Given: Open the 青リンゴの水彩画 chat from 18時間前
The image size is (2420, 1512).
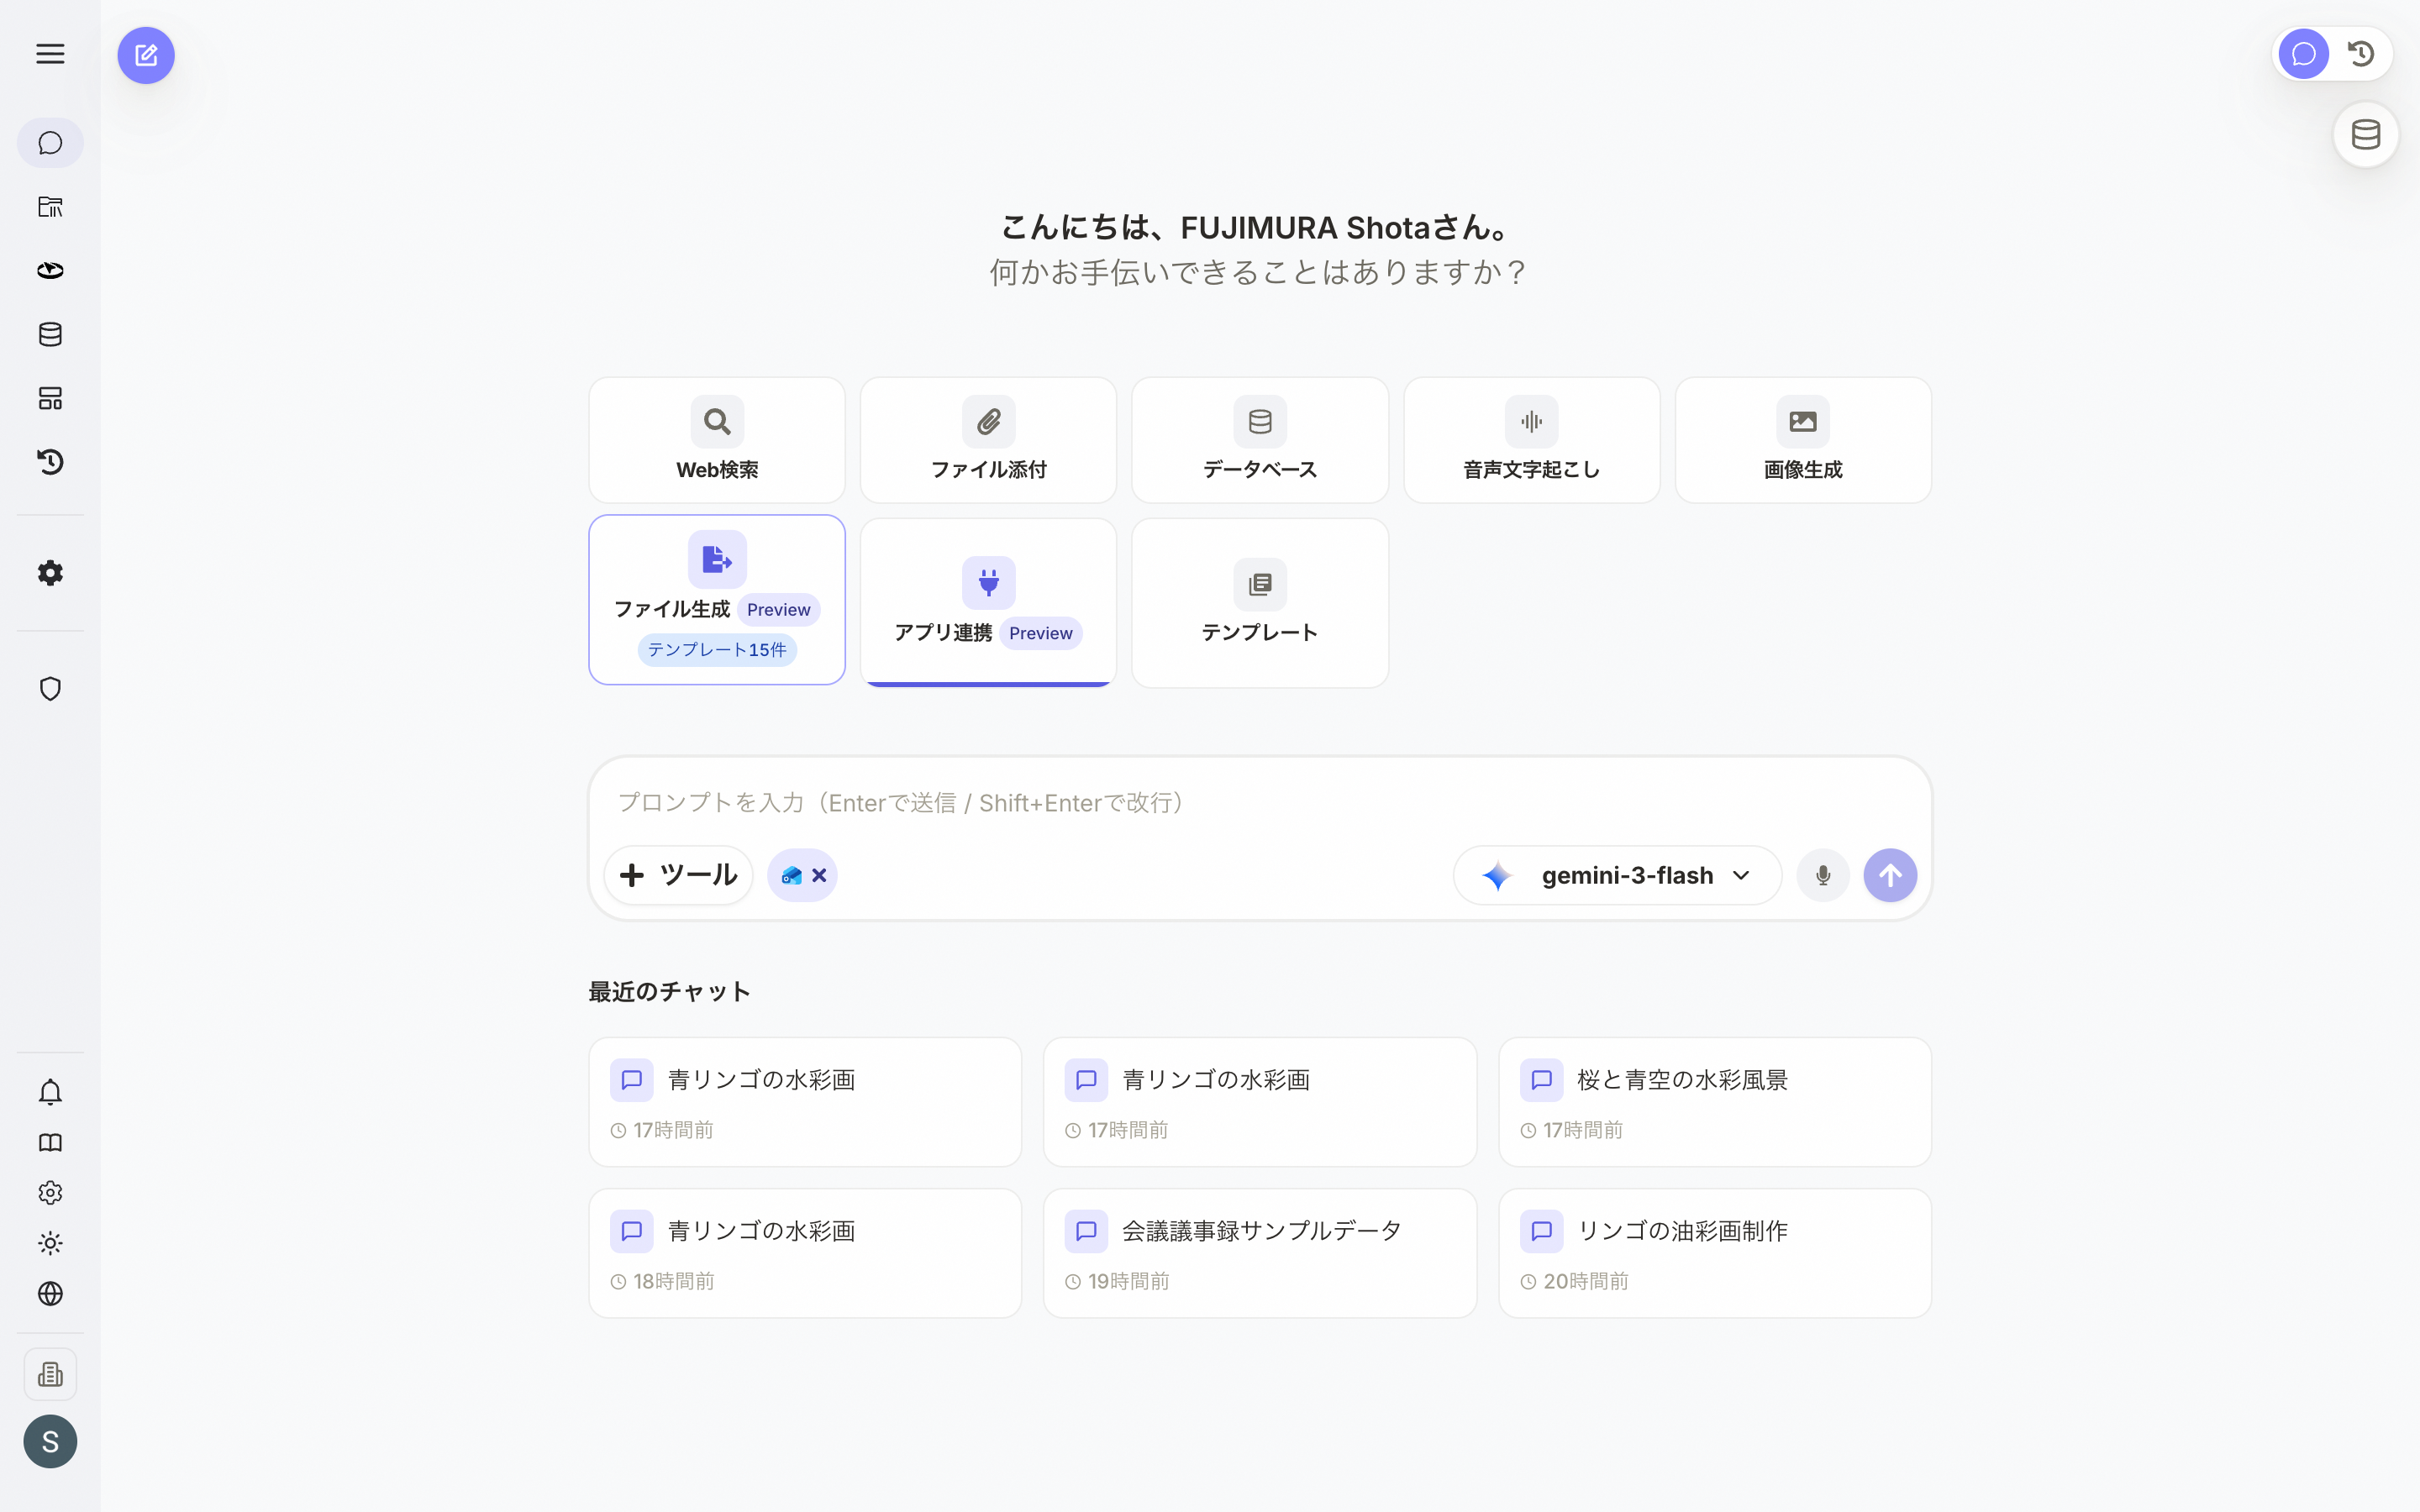Looking at the screenshot, I should pyautogui.click(x=805, y=1253).
